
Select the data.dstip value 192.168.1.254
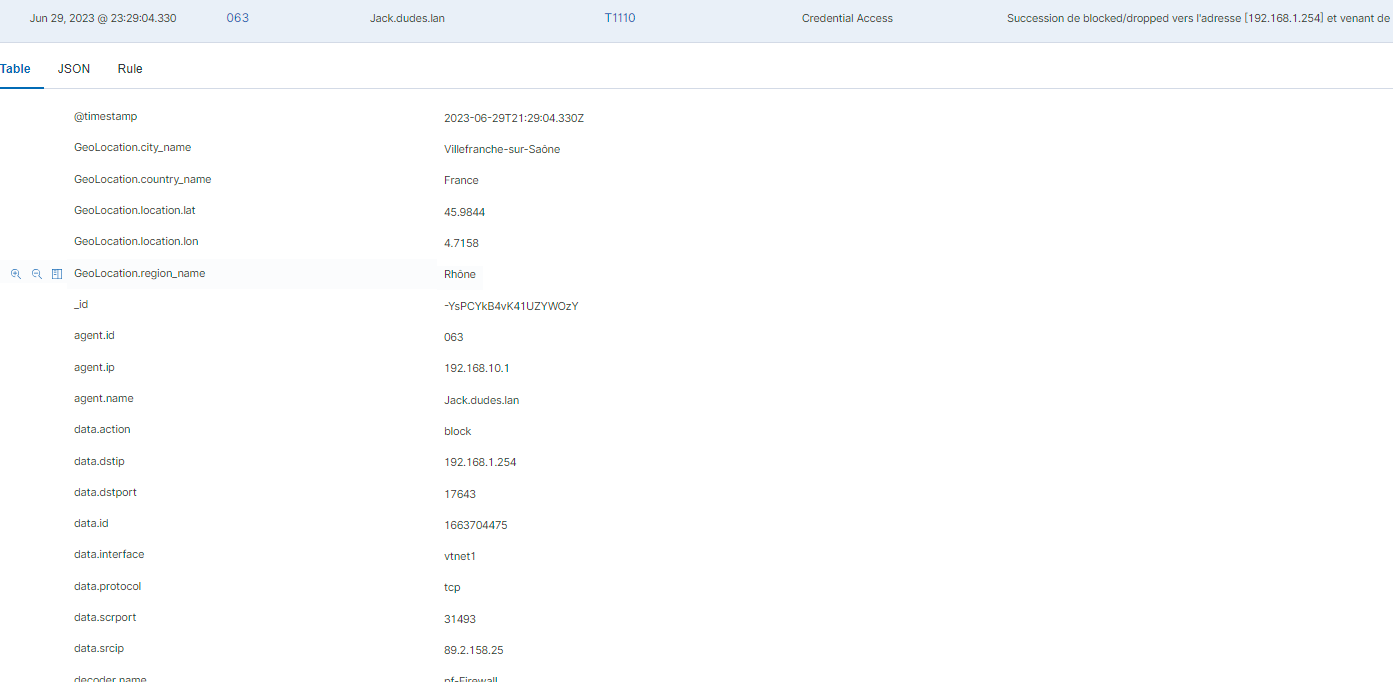pos(480,462)
